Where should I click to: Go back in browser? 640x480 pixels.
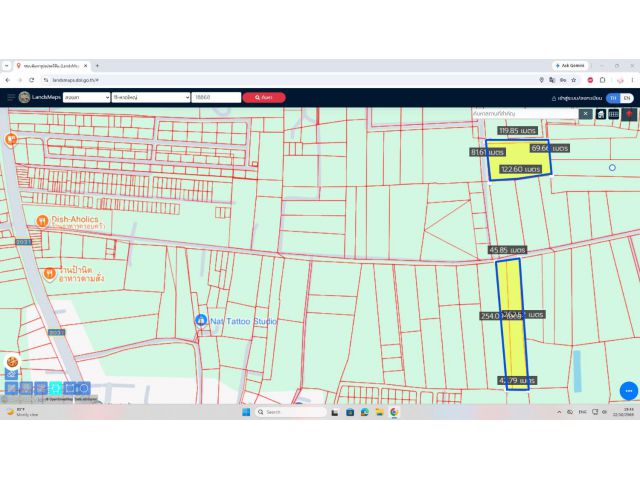coord(8,80)
